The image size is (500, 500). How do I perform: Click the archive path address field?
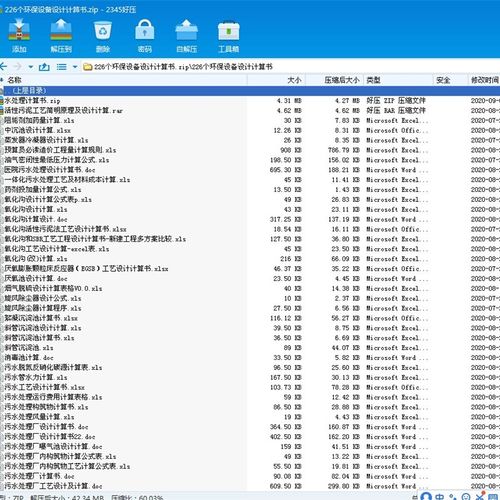click(291, 67)
